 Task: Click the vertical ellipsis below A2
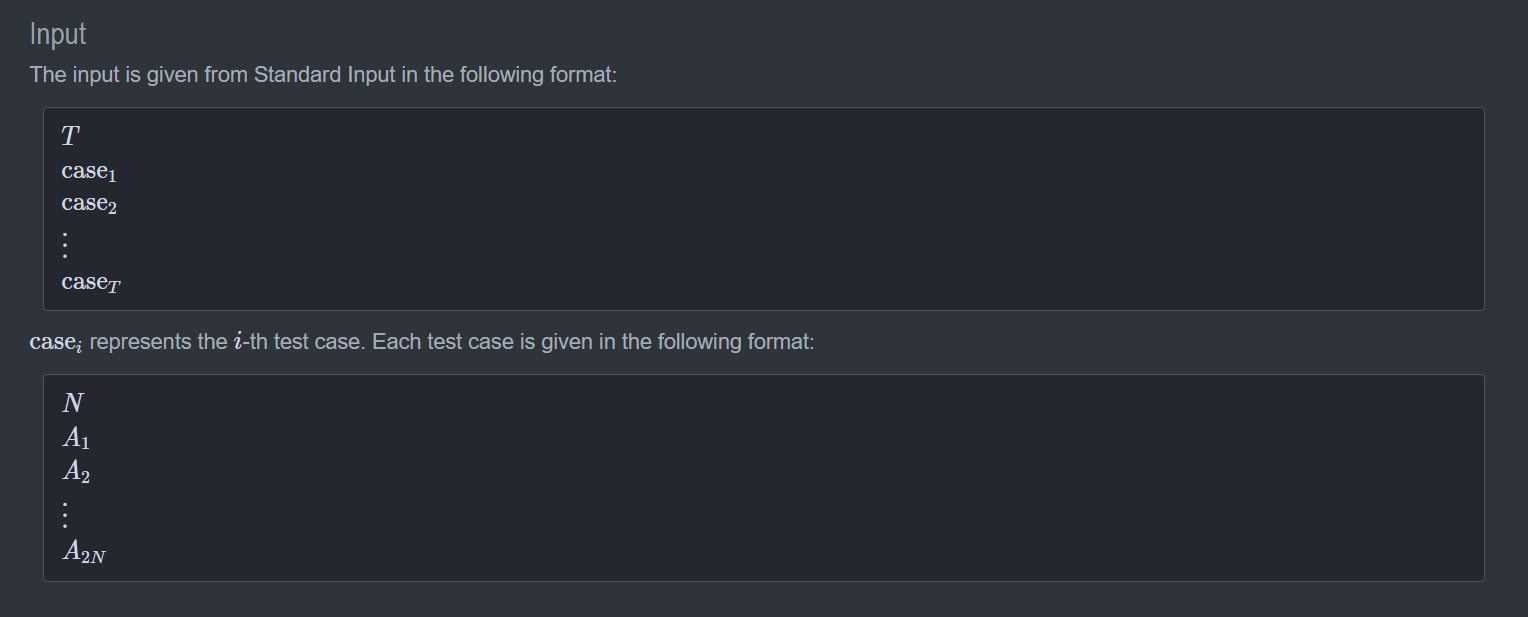[x=65, y=514]
